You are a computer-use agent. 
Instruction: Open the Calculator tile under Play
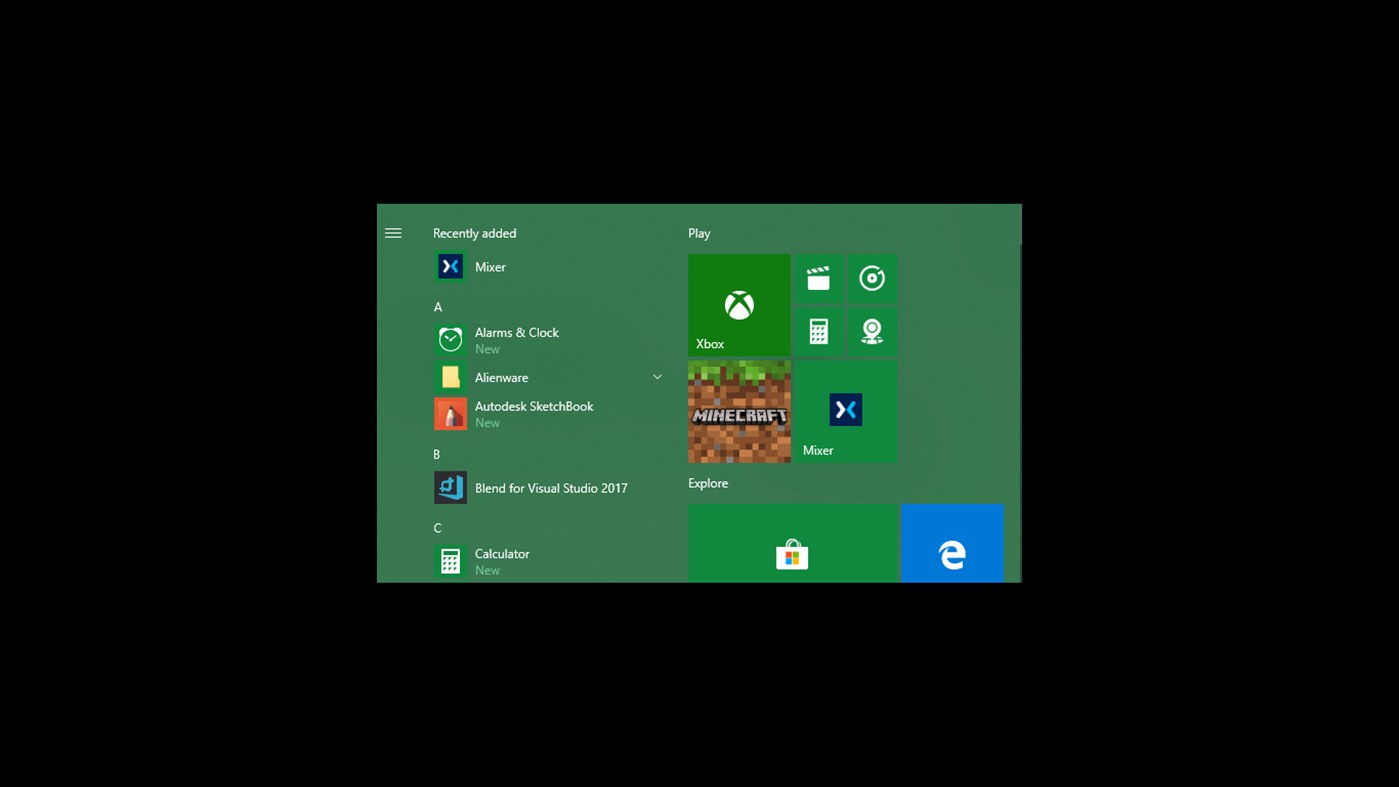(818, 331)
